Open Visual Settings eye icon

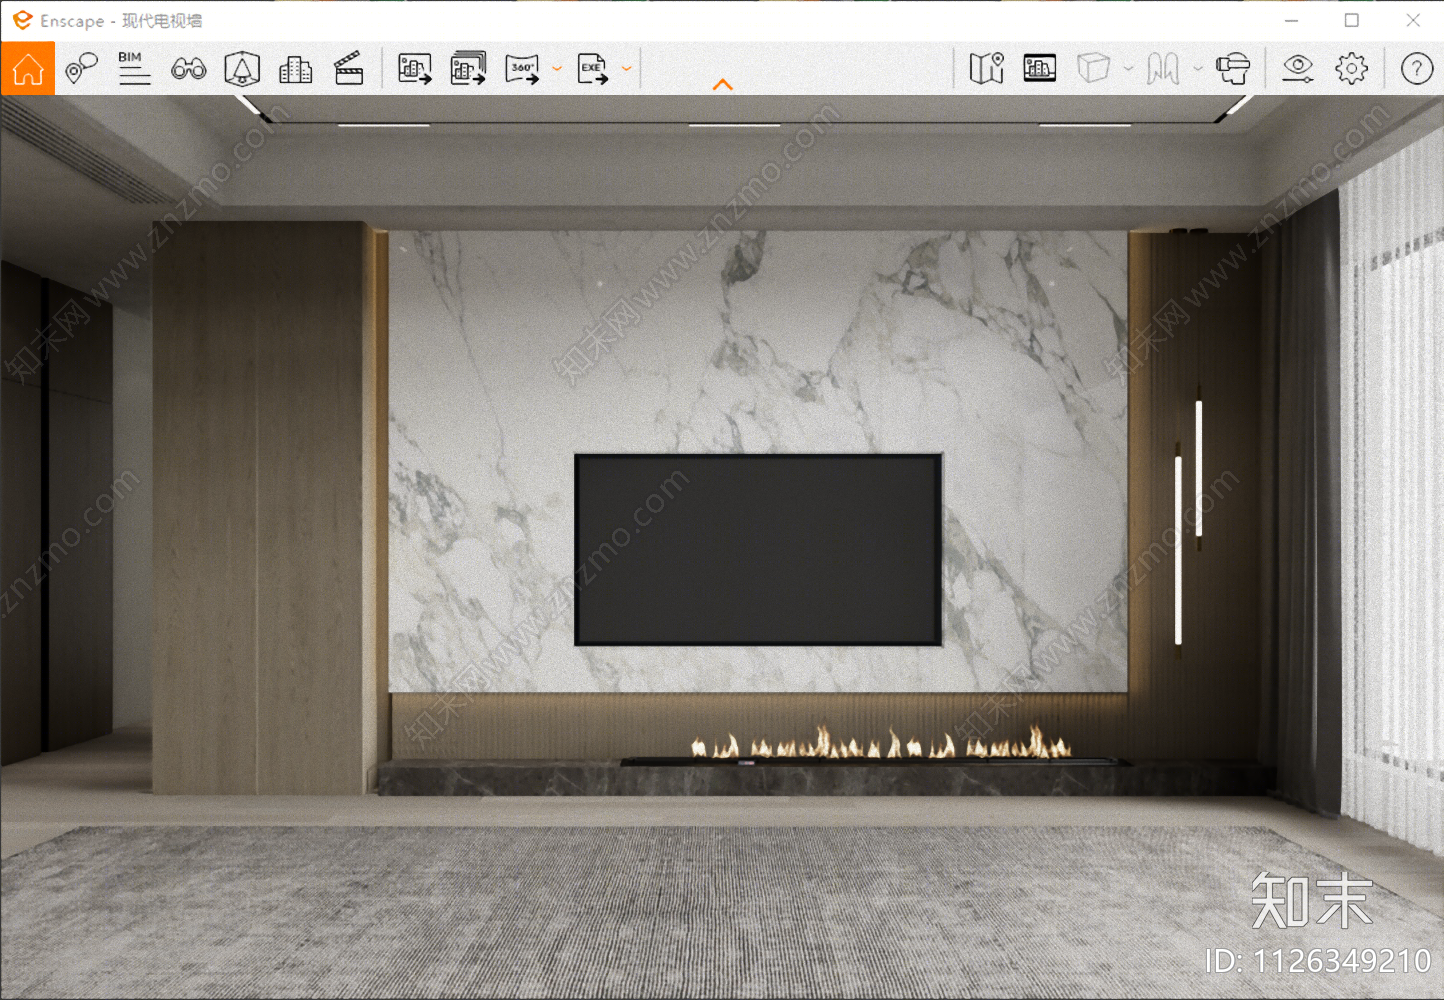(x=1298, y=68)
